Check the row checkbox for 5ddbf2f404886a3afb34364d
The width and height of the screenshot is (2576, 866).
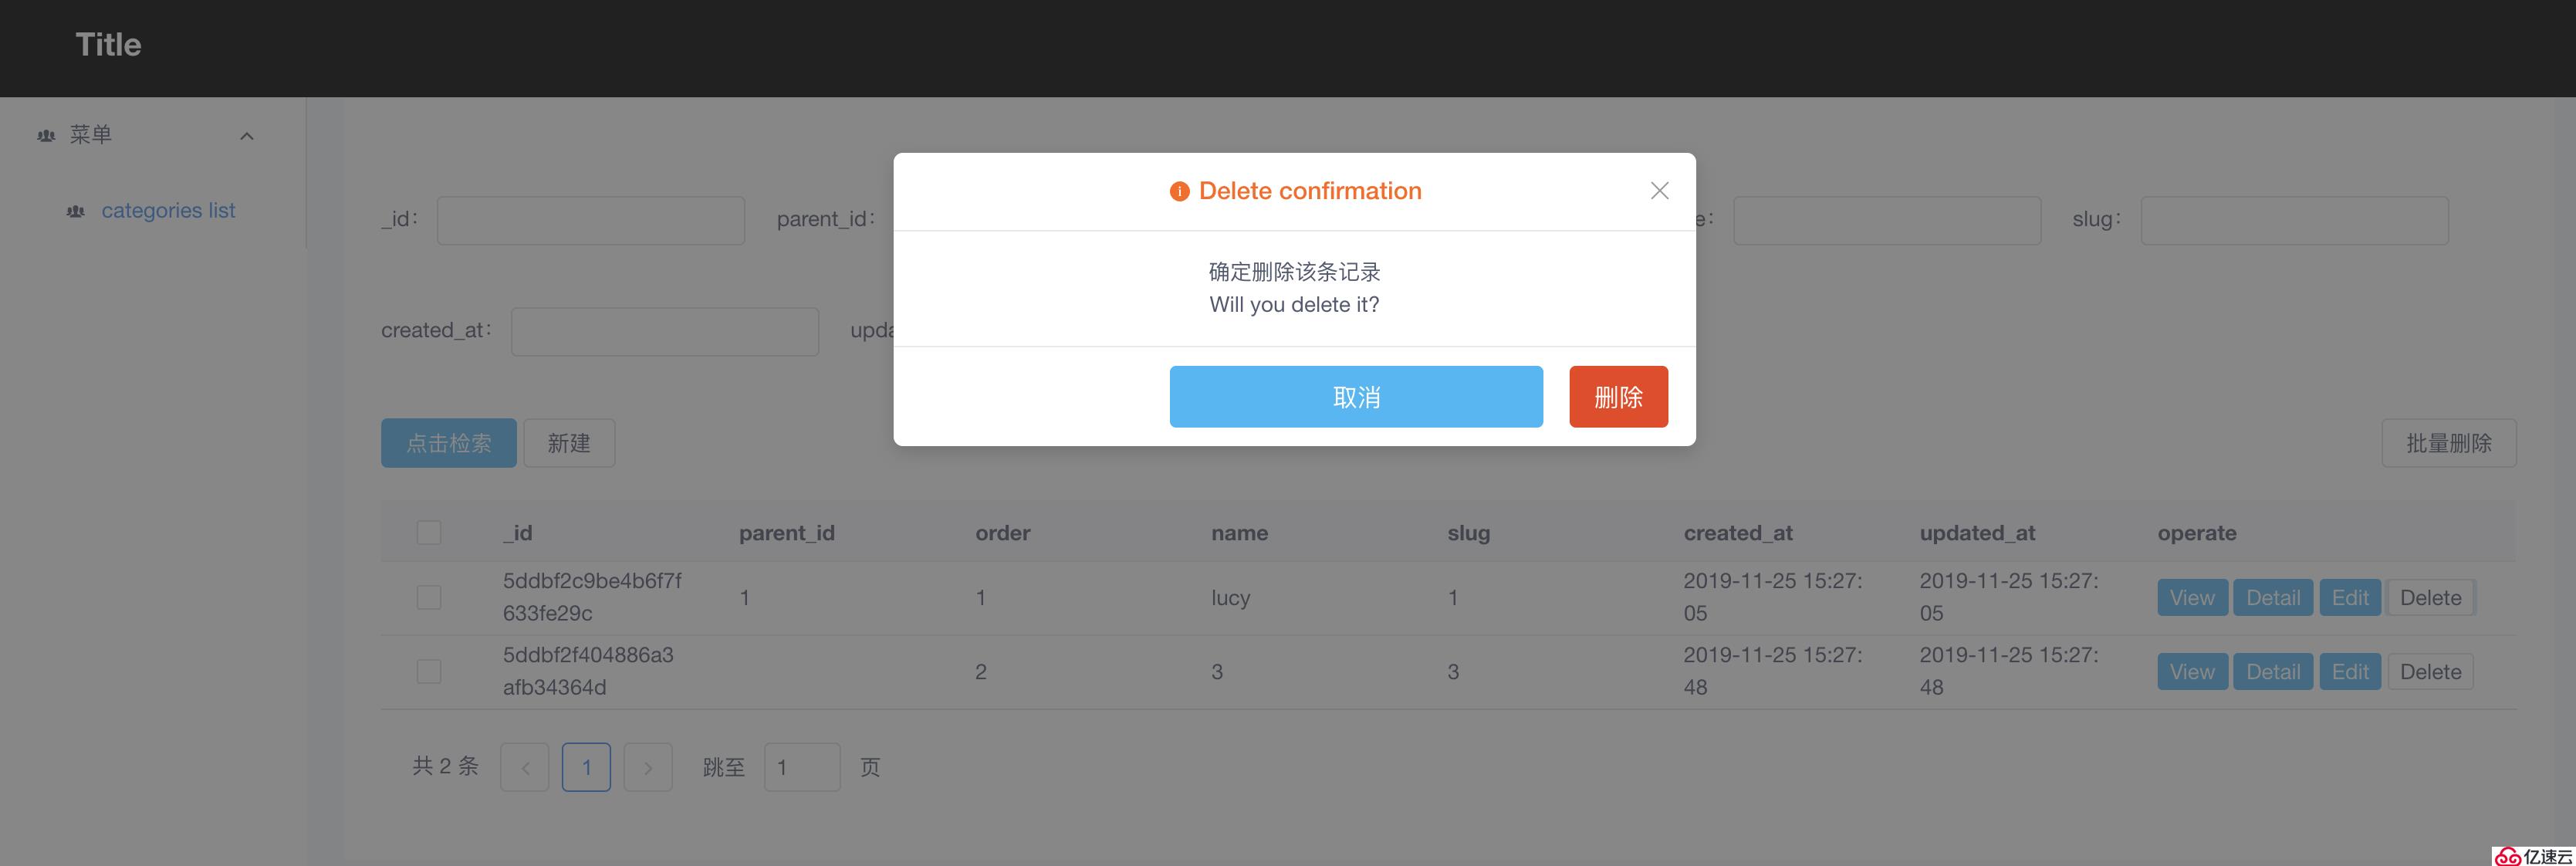click(429, 671)
